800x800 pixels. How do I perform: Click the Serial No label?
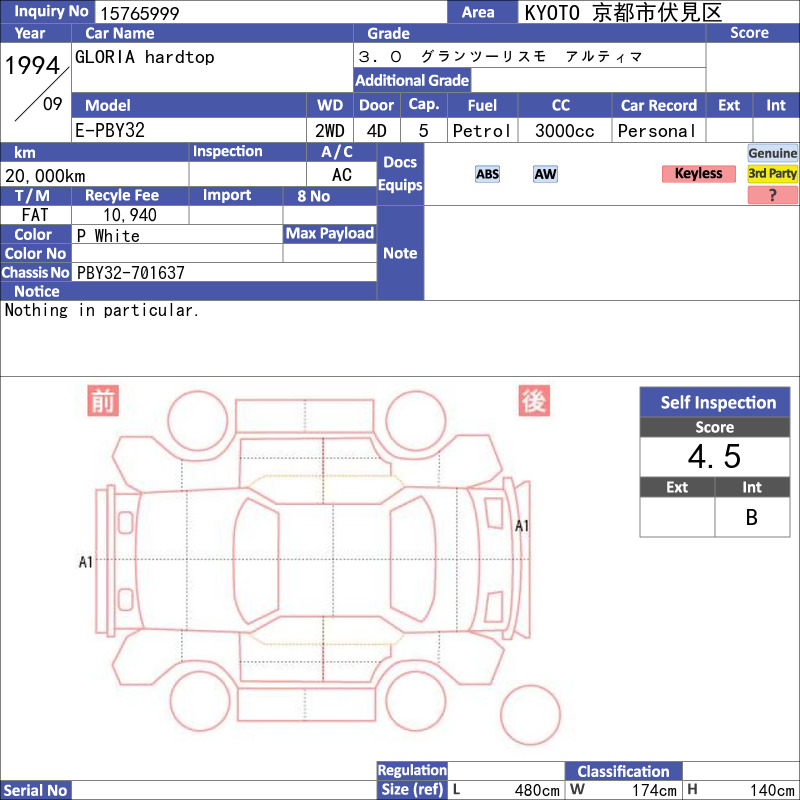coord(35,790)
